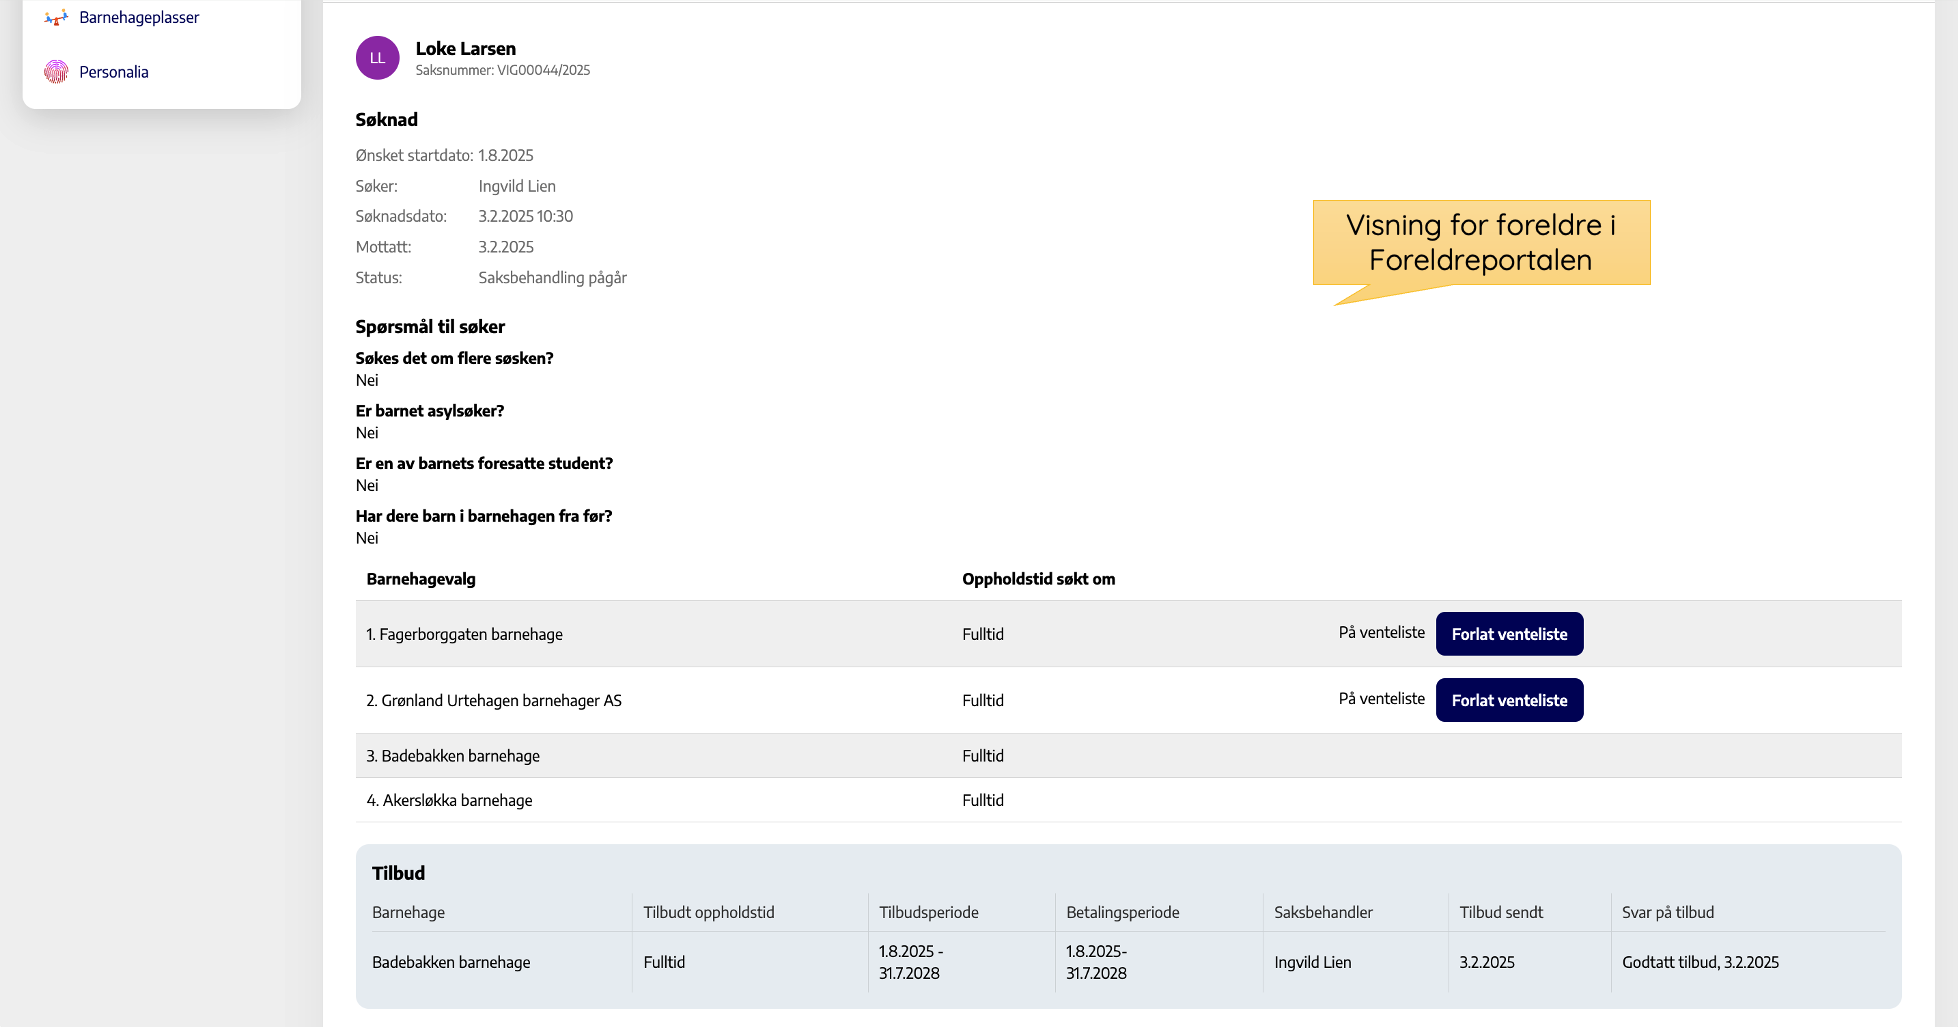
Task: Select the 3. Badebakken barnehage row
Action: click(x=452, y=756)
